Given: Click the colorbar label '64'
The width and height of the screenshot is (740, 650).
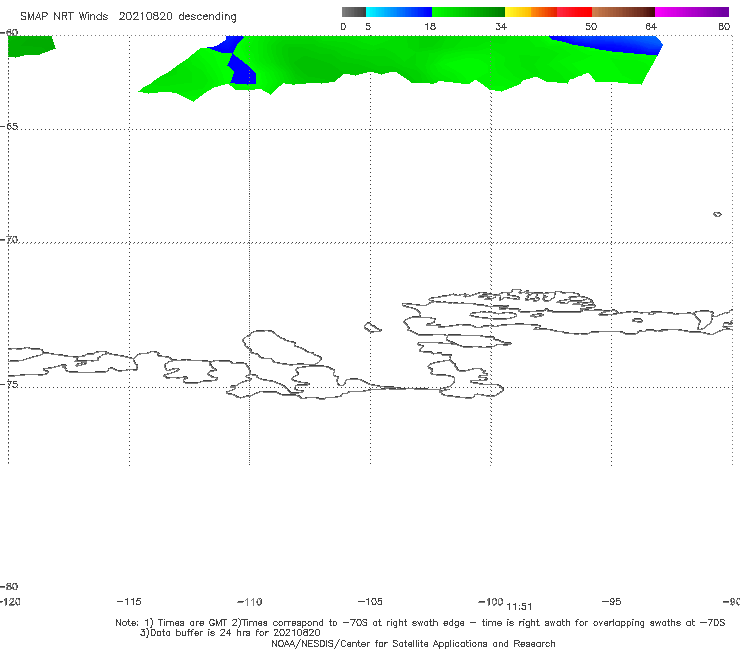Looking at the screenshot, I should point(651,27).
